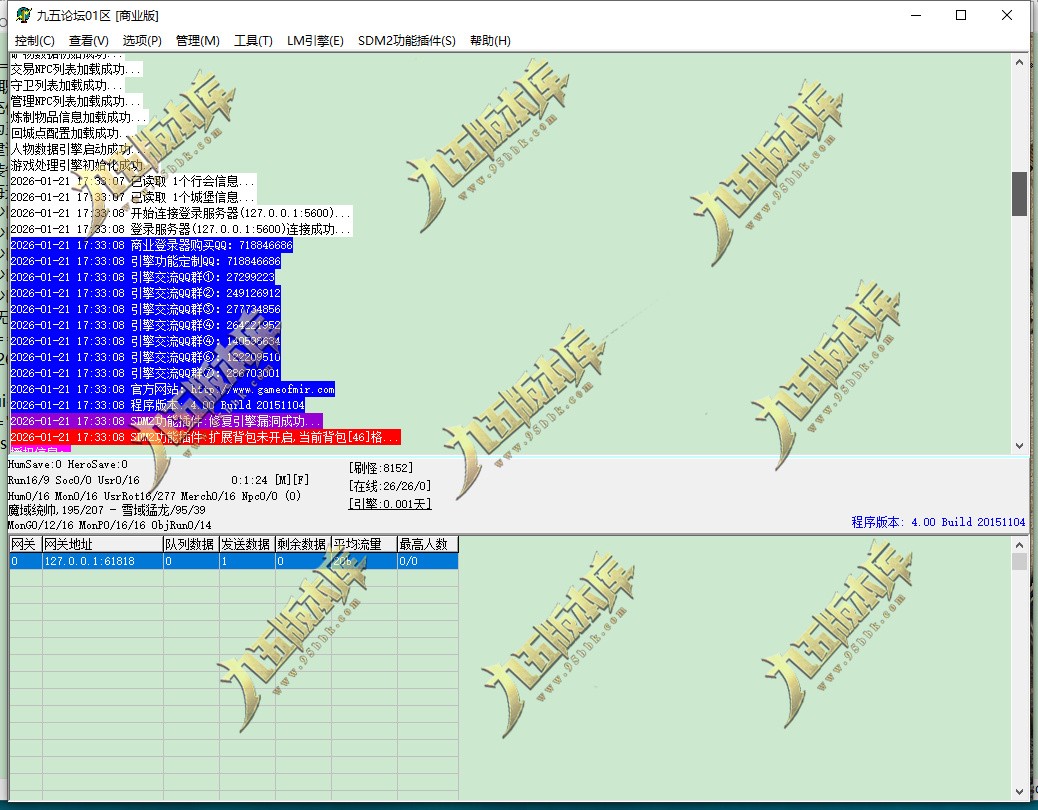This screenshot has width=1038, height=810.
Task: Click the 引擎功能定制QQ log line
Action: pyautogui.click(x=146, y=261)
